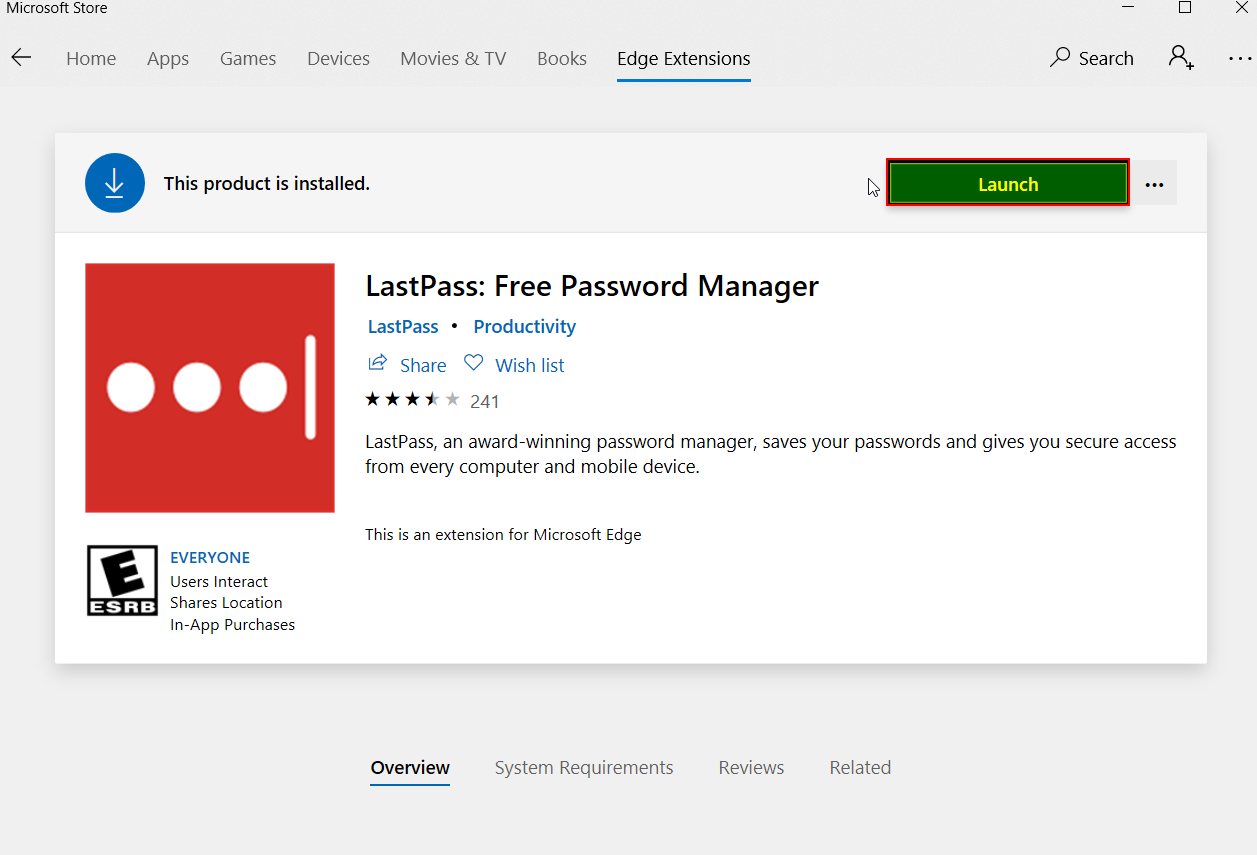The height and width of the screenshot is (855, 1257).
Task: Click the ESRB Everyone rating icon
Action: coord(122,580)
